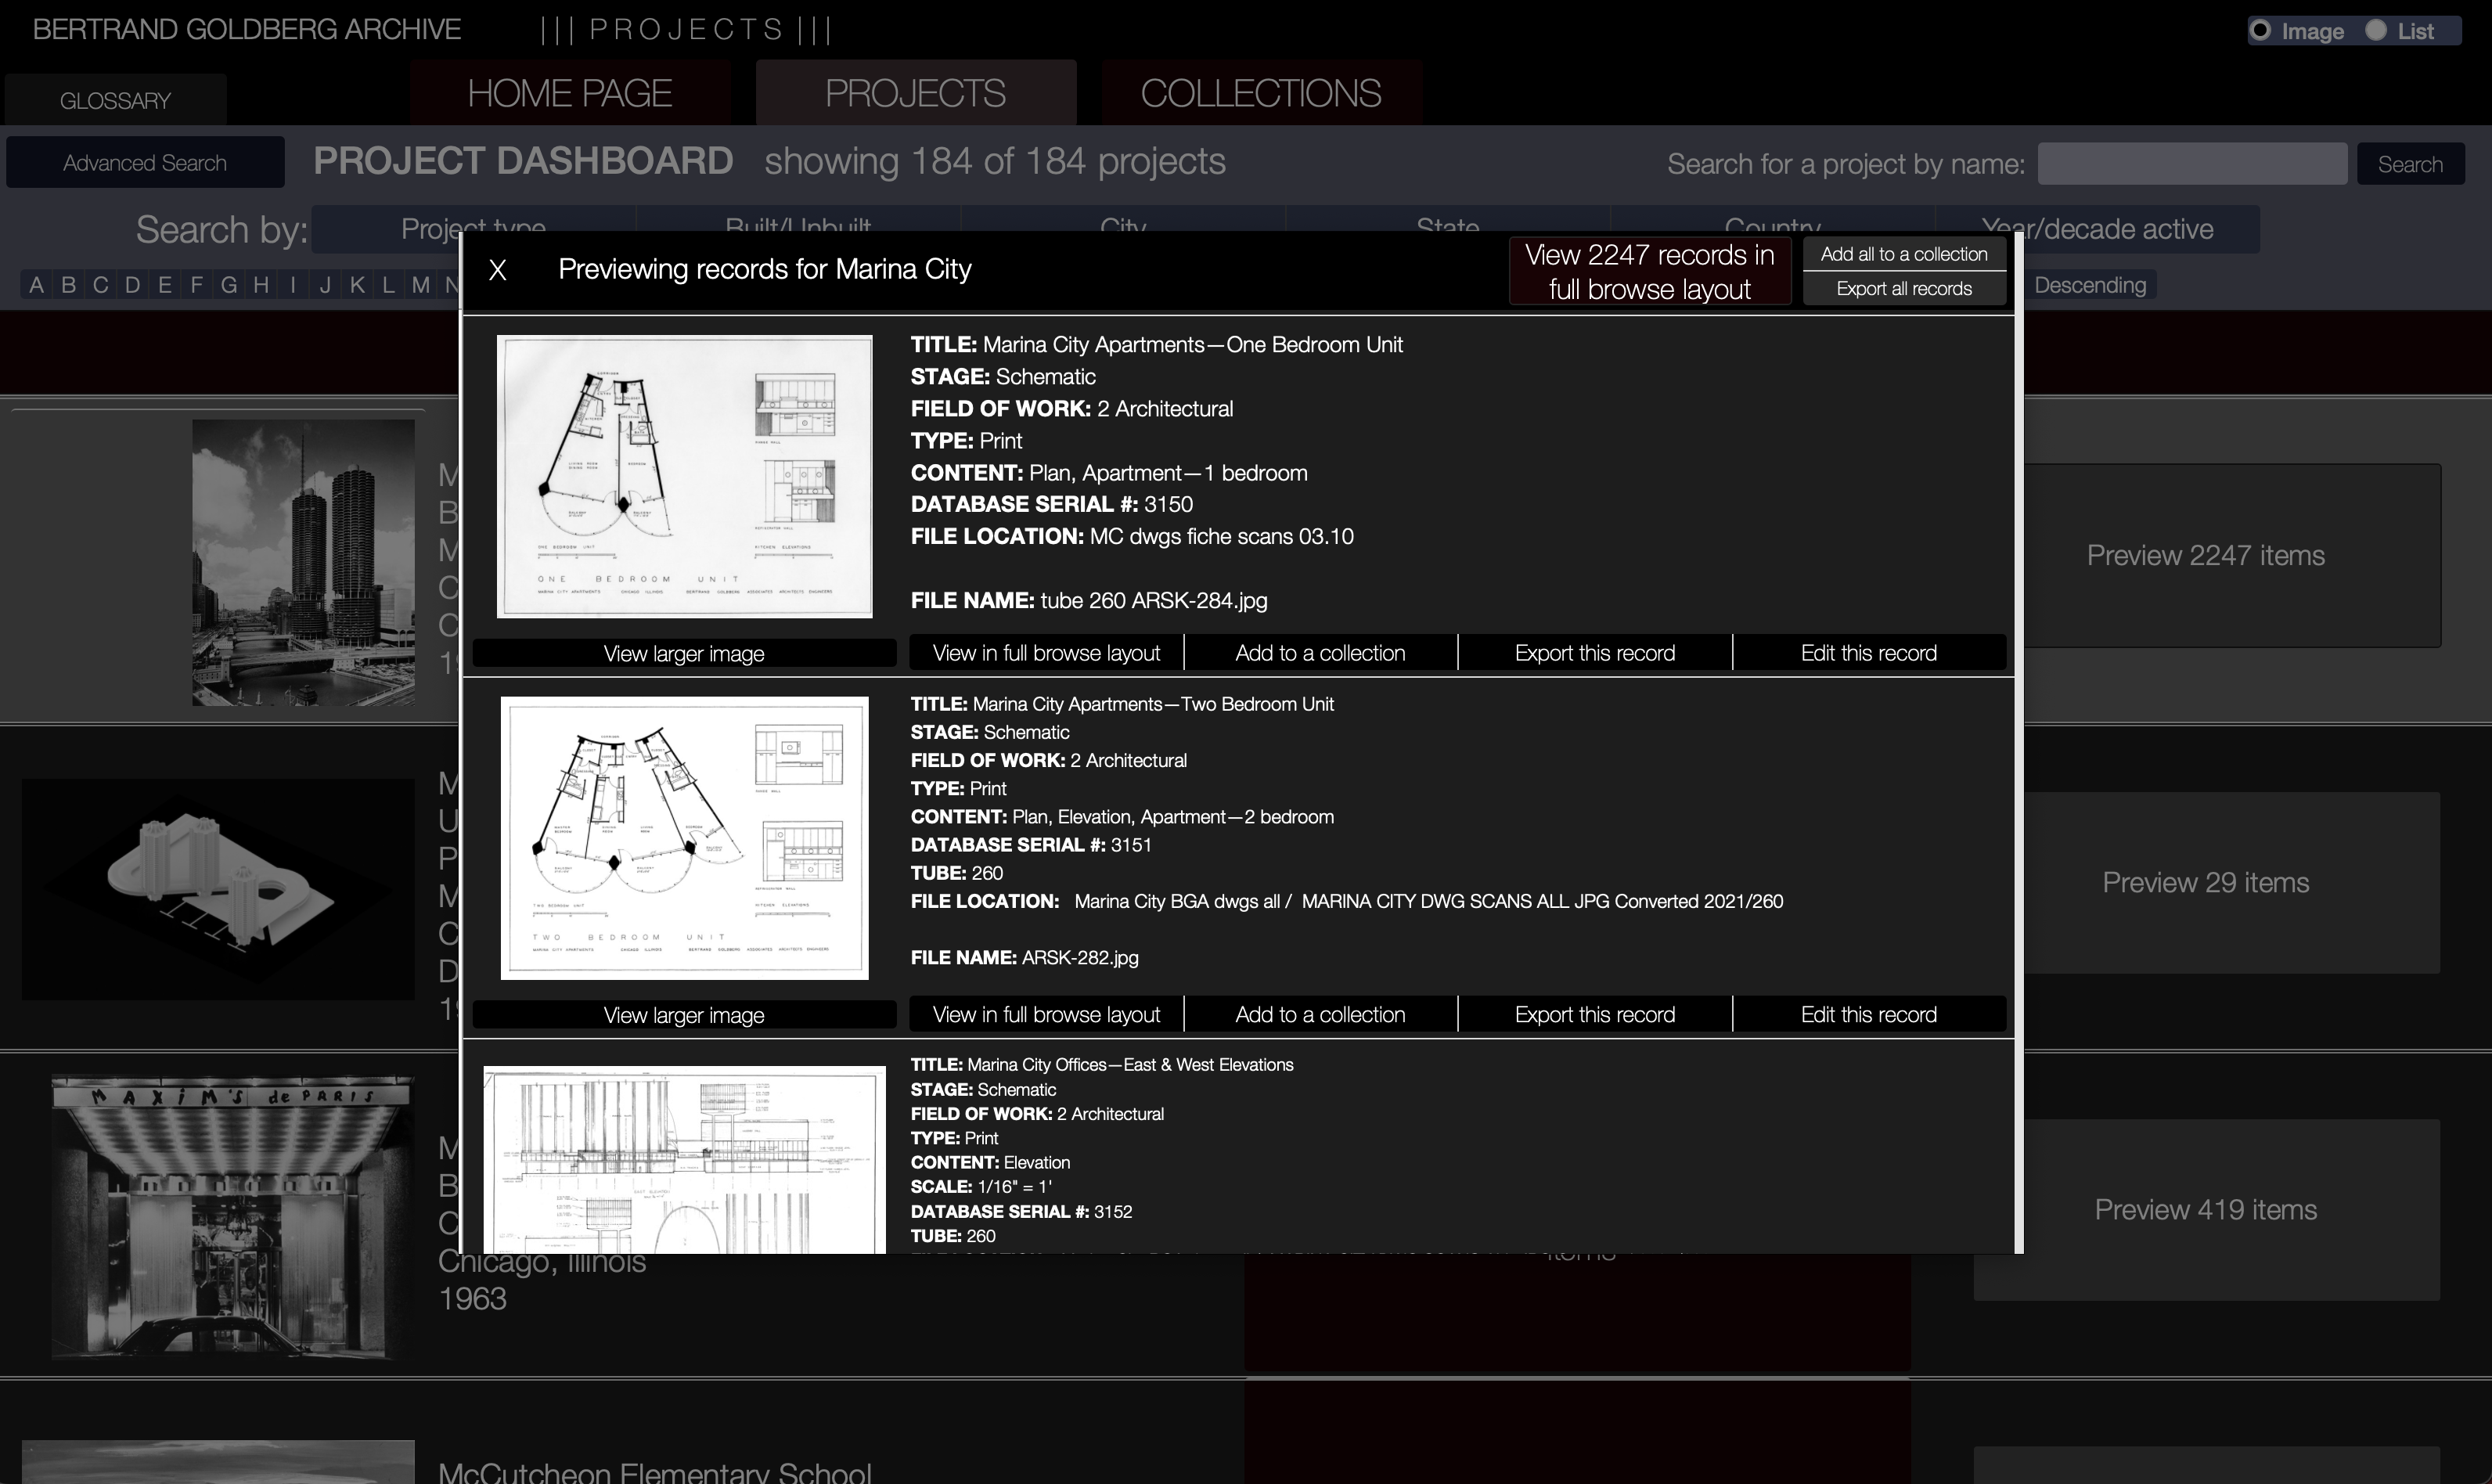Screen dimensions: 2492x1484
Task: Filter projects by letter A
Action: (36, 285)
